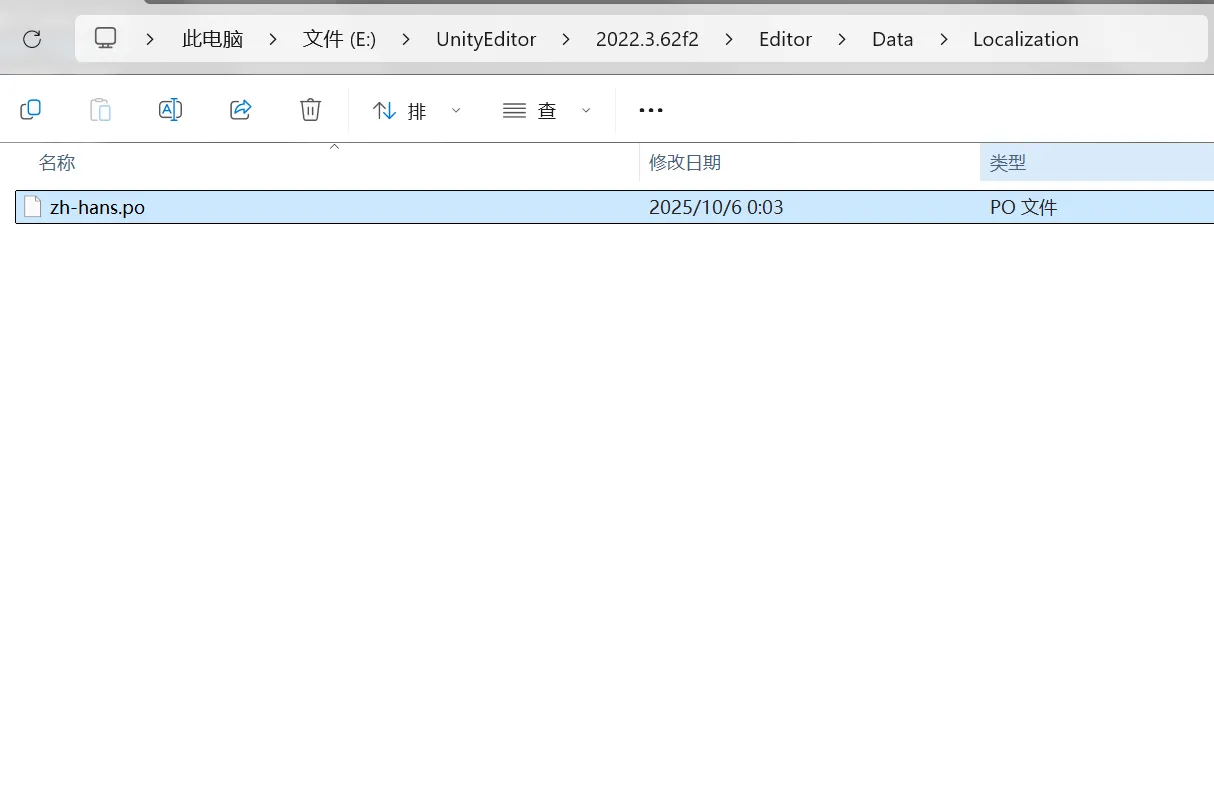Open the View (查) dropdown
This screenshot has height=801, width=1214.
point(546,111)
